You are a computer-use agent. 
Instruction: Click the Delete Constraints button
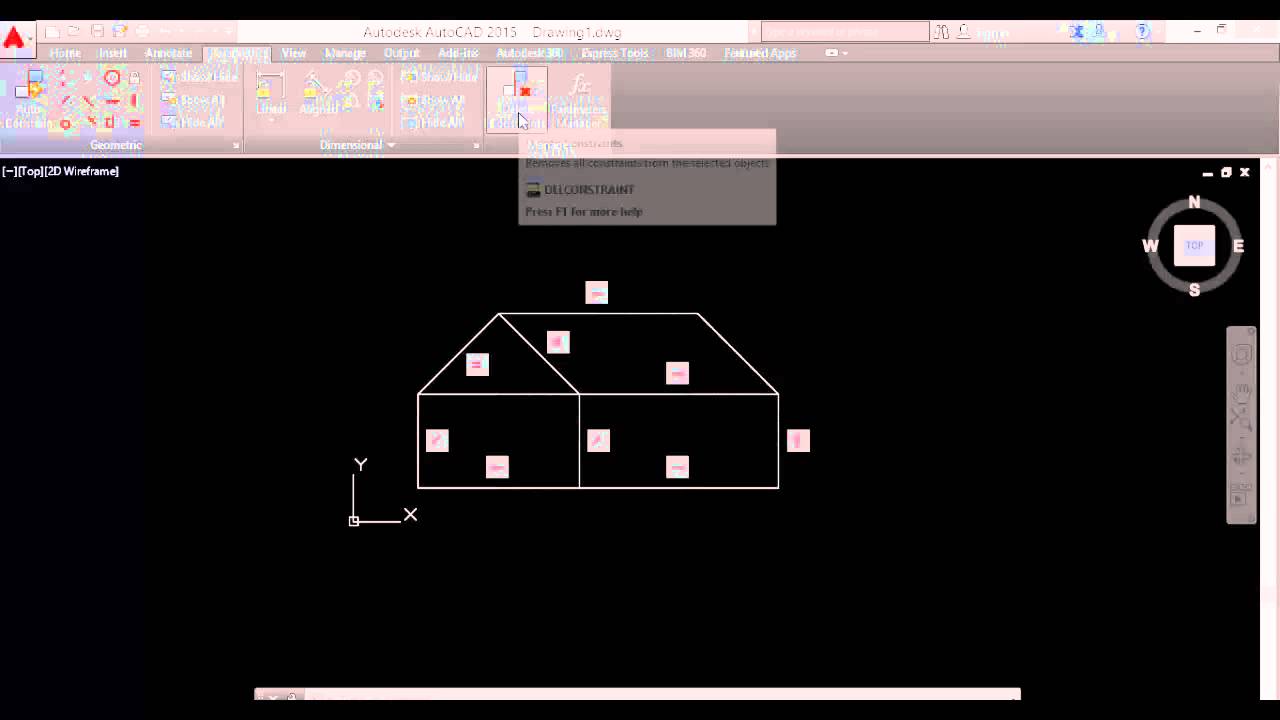click(x=516, y=100)
